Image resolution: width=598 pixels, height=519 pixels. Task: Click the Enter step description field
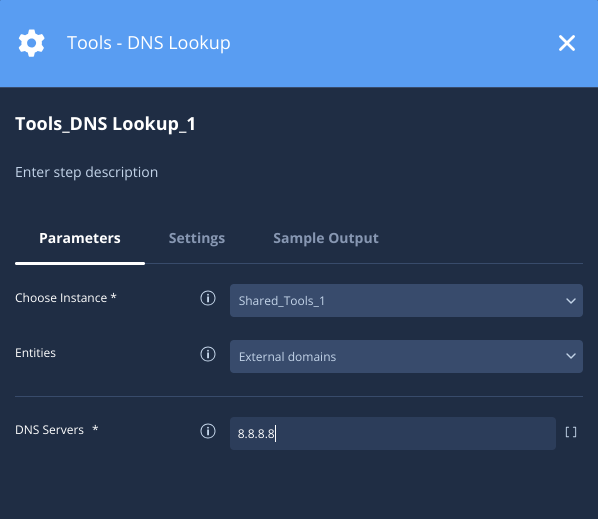87,172
